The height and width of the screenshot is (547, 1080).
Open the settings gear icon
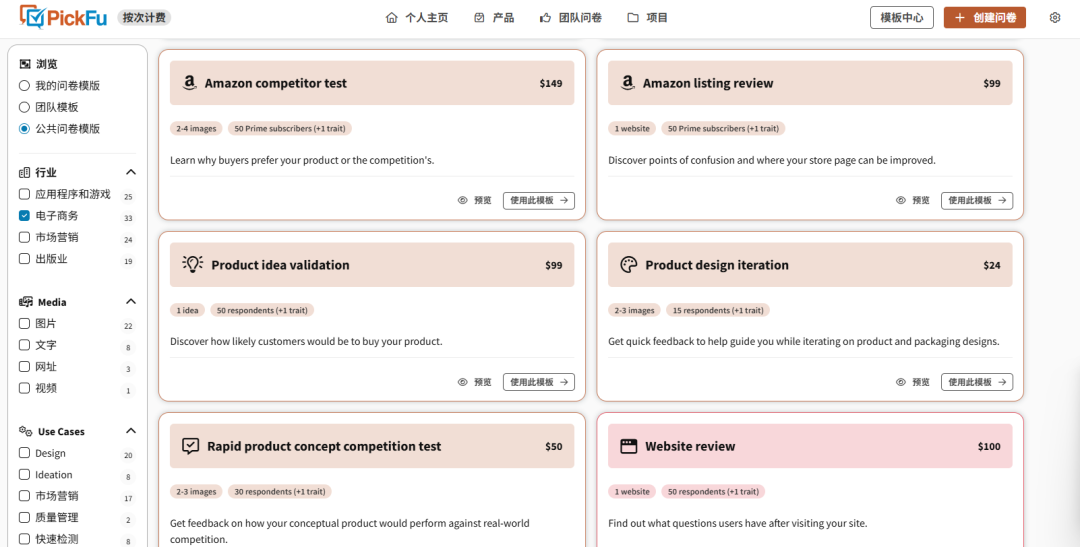click(1055, 17)
